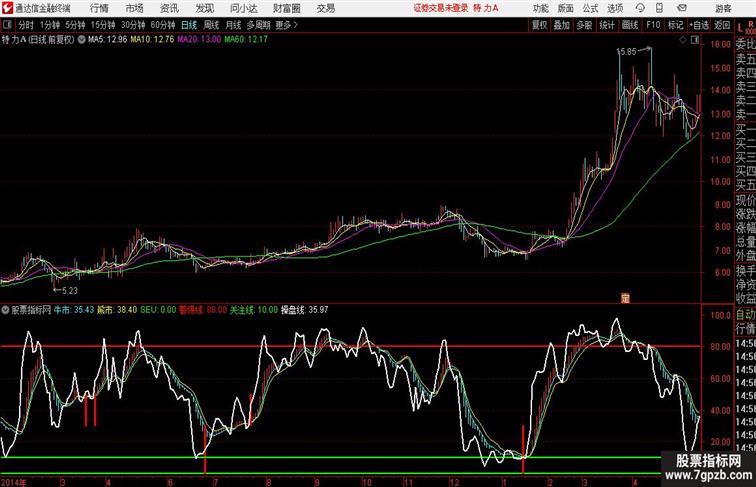This screenshot has height=487, width=756.
Task: Click the 画线 drawing tool button
Action: [630, 25]
